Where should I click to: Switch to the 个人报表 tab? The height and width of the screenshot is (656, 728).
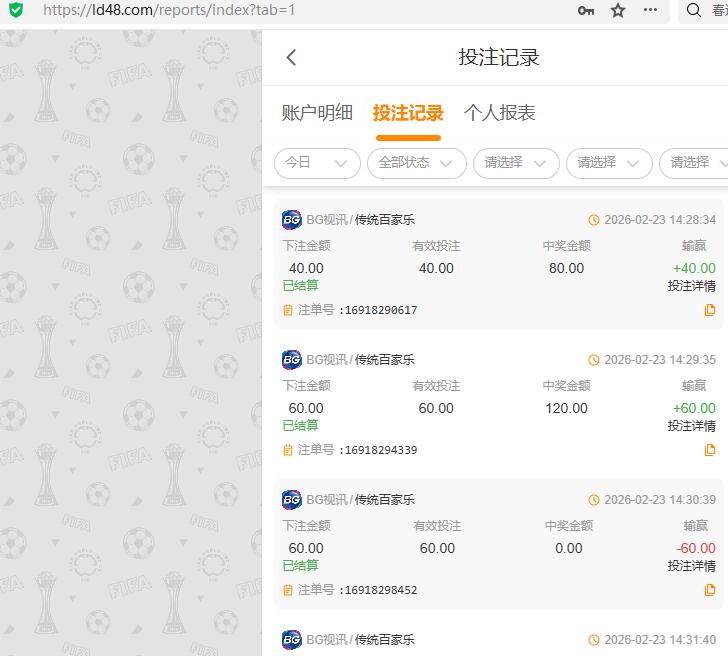[500, 113]
